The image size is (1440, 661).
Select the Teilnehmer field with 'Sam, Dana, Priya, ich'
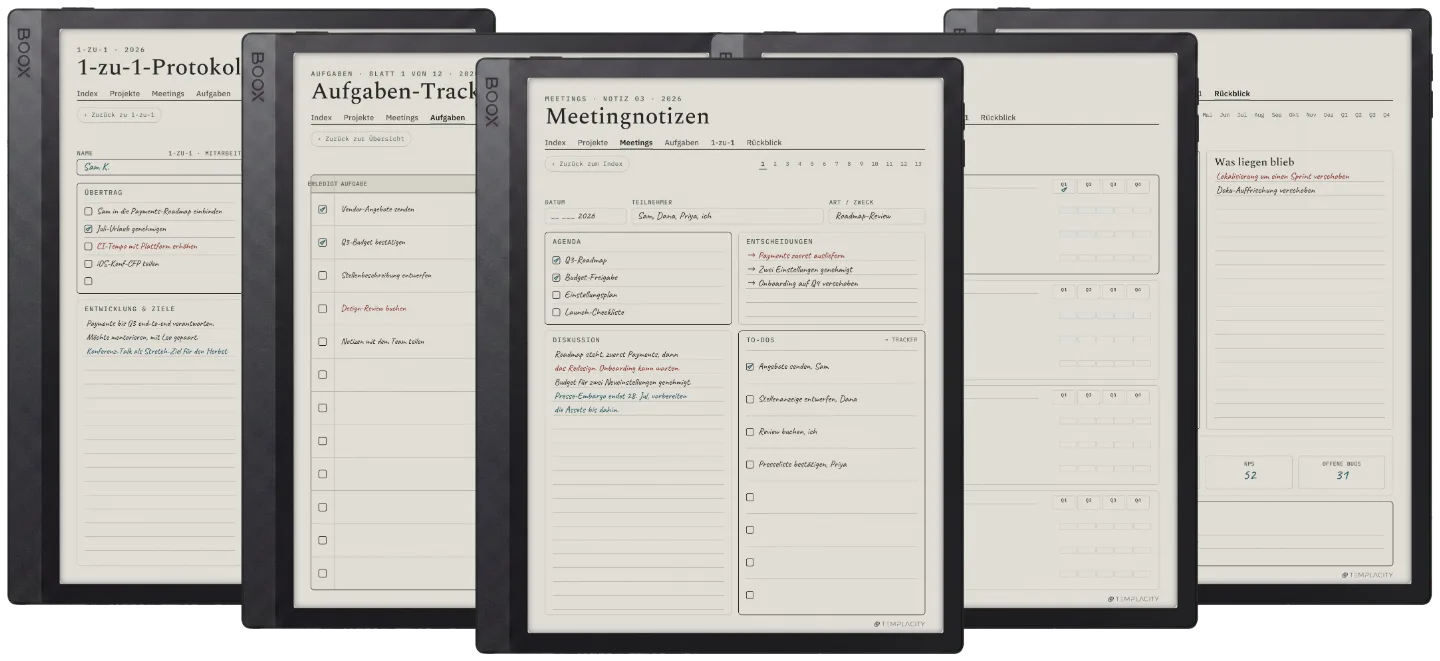(x=725, y=215)
